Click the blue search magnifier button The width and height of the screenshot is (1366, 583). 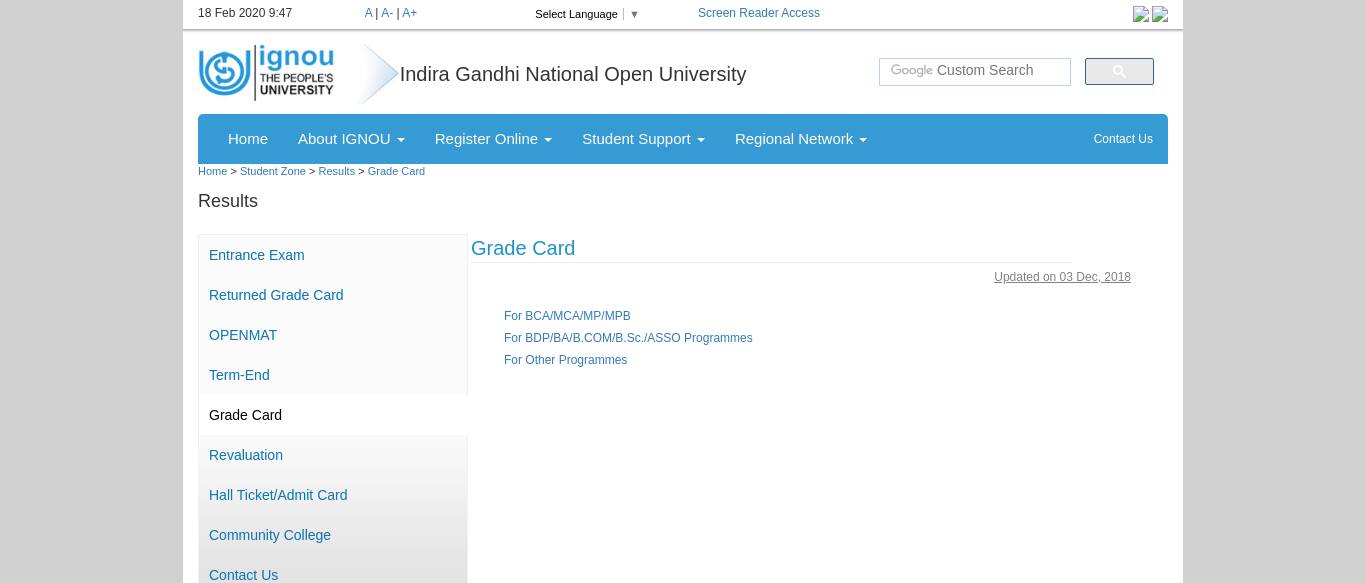[x=1118, y=71]
